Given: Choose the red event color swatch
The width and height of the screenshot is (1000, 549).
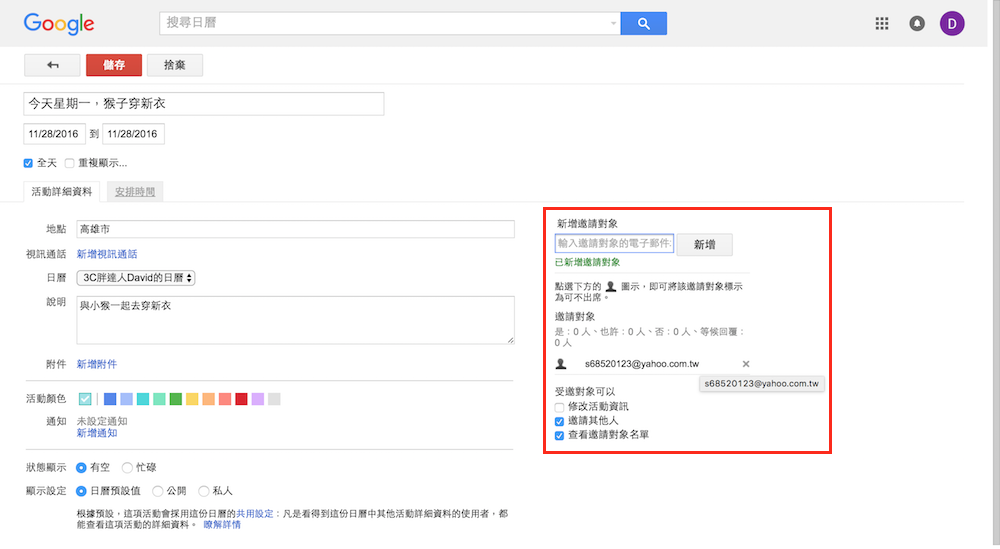Looking at the screenshot, I should 241,399.
